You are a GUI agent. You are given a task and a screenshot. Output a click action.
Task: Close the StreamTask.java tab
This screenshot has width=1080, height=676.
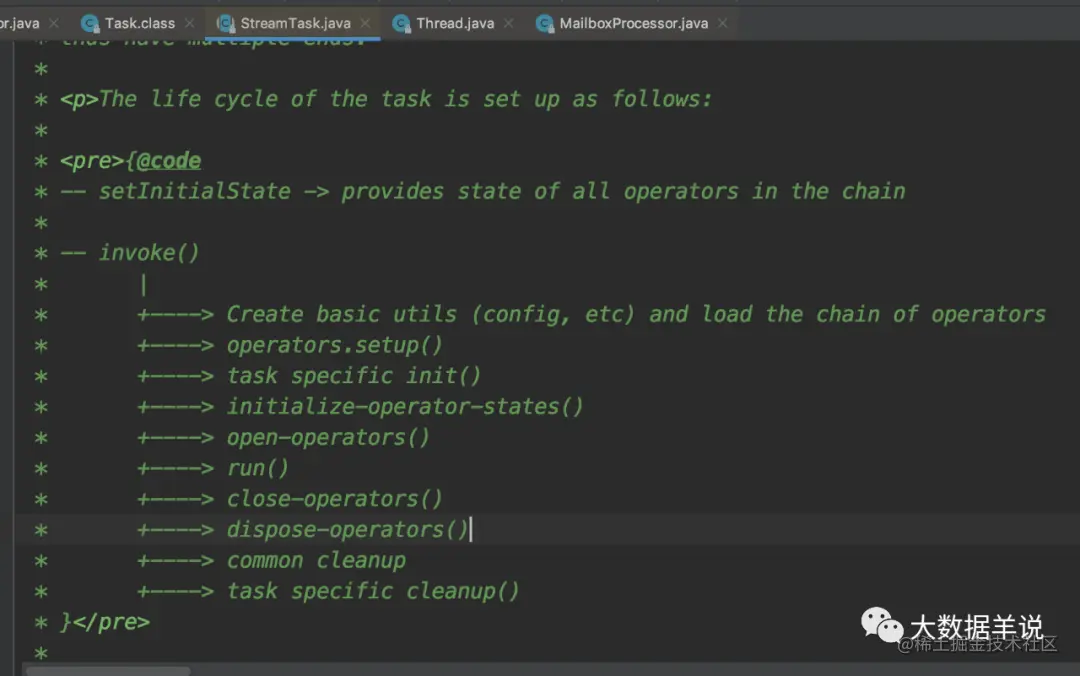(x=366, y=23)
